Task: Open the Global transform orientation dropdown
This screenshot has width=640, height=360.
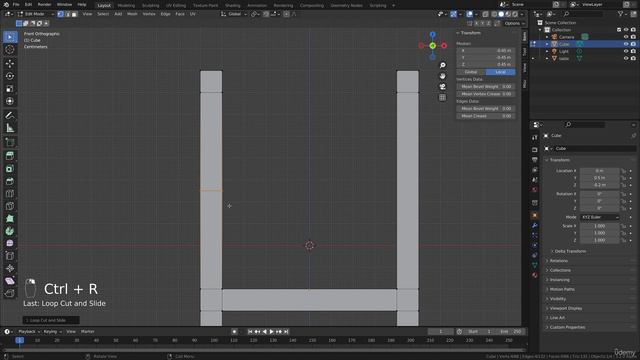Action: (x=234, y=14)
